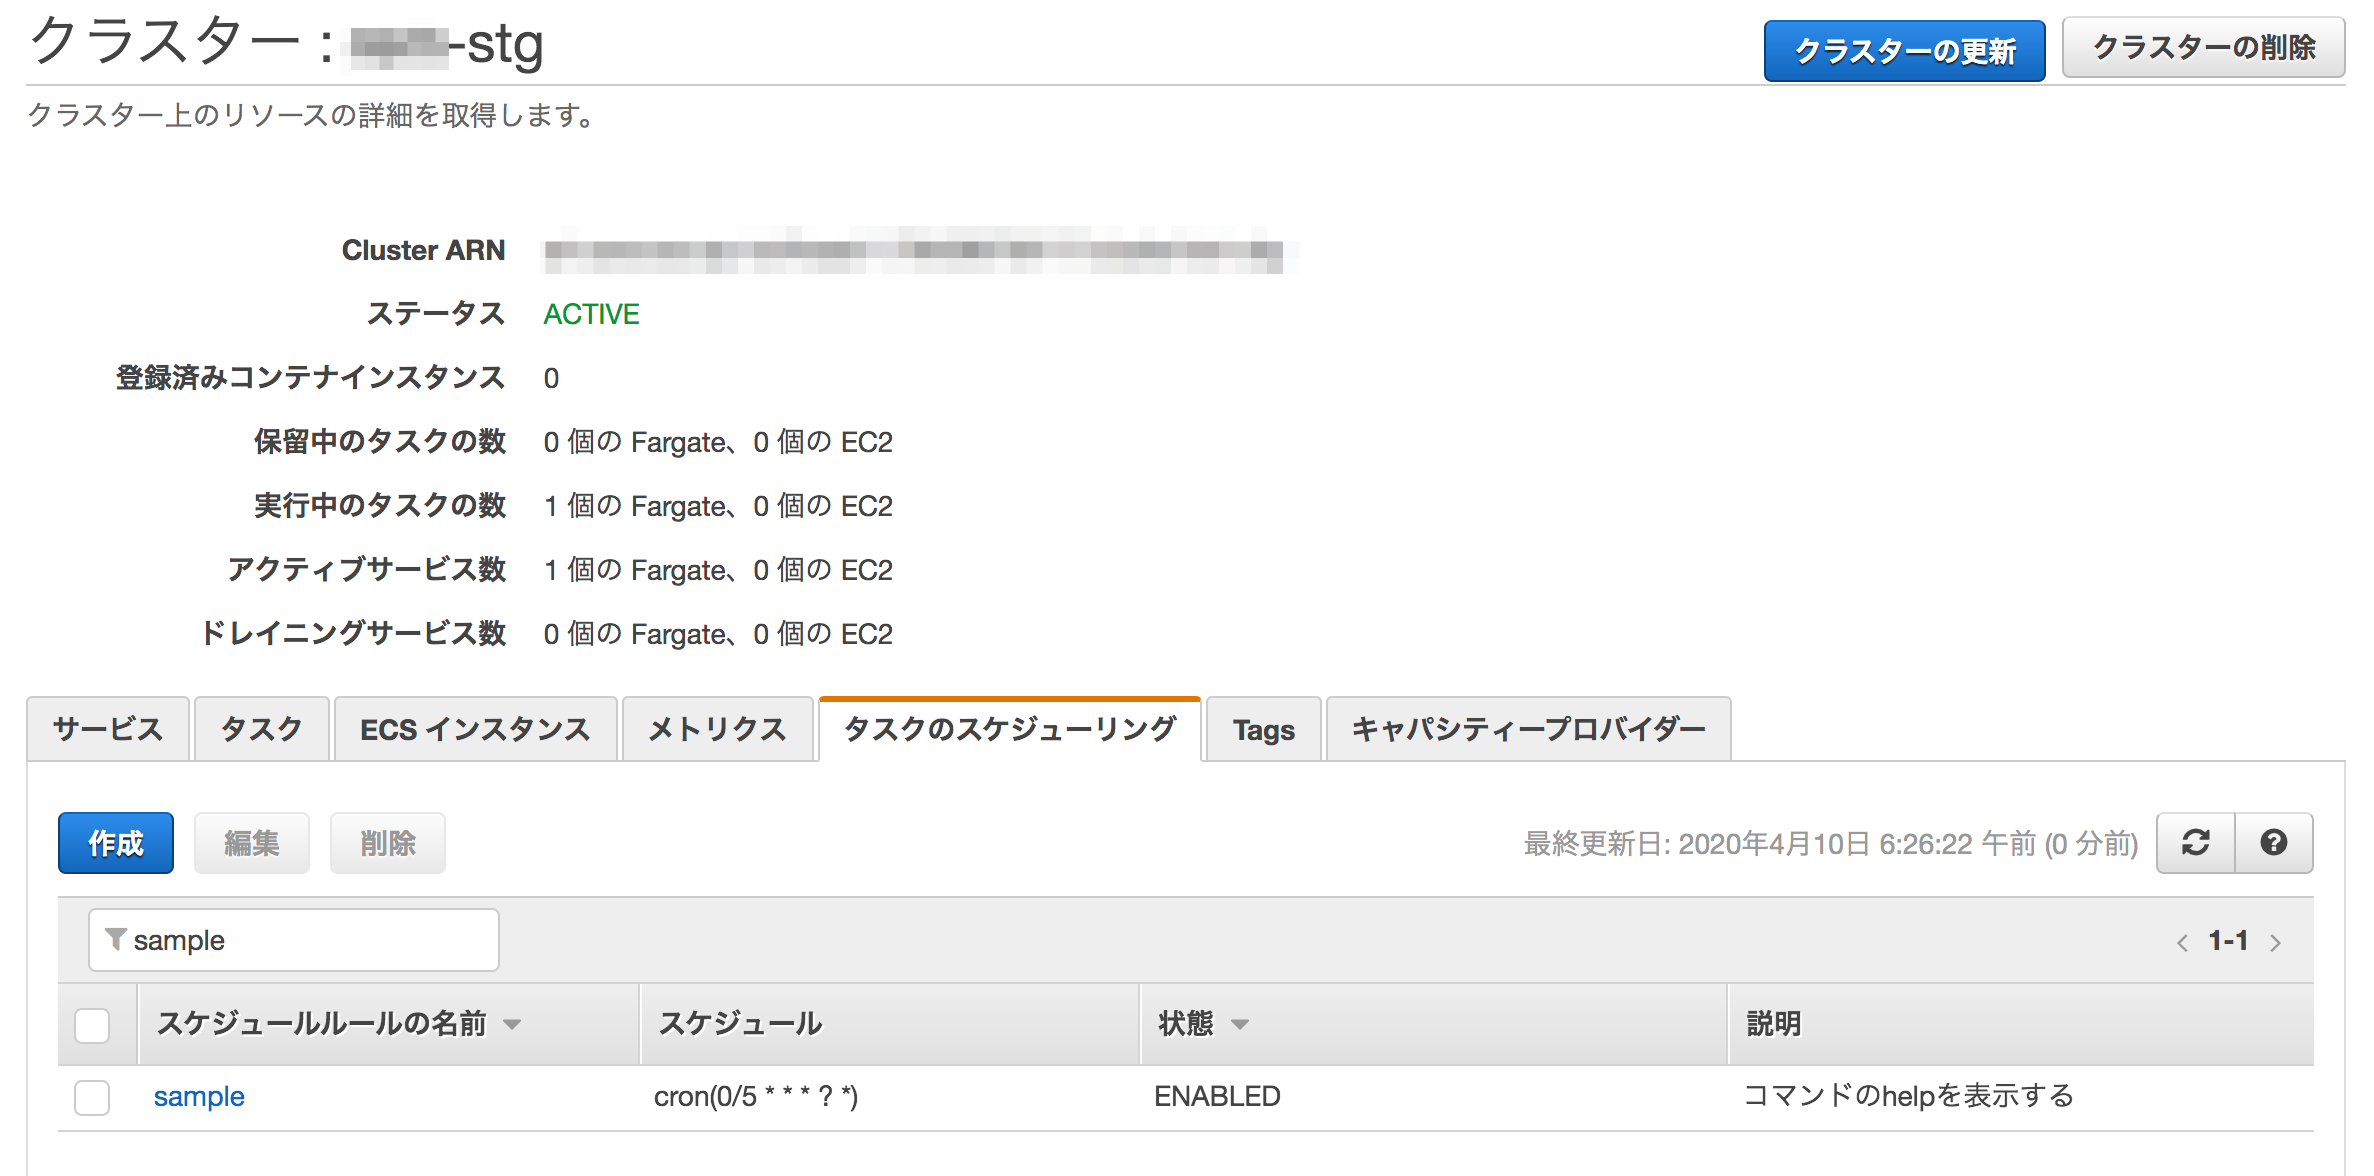The image size is (2374, 1176).
Task: Click the 削除 button
Action: (x=388, y=843)
